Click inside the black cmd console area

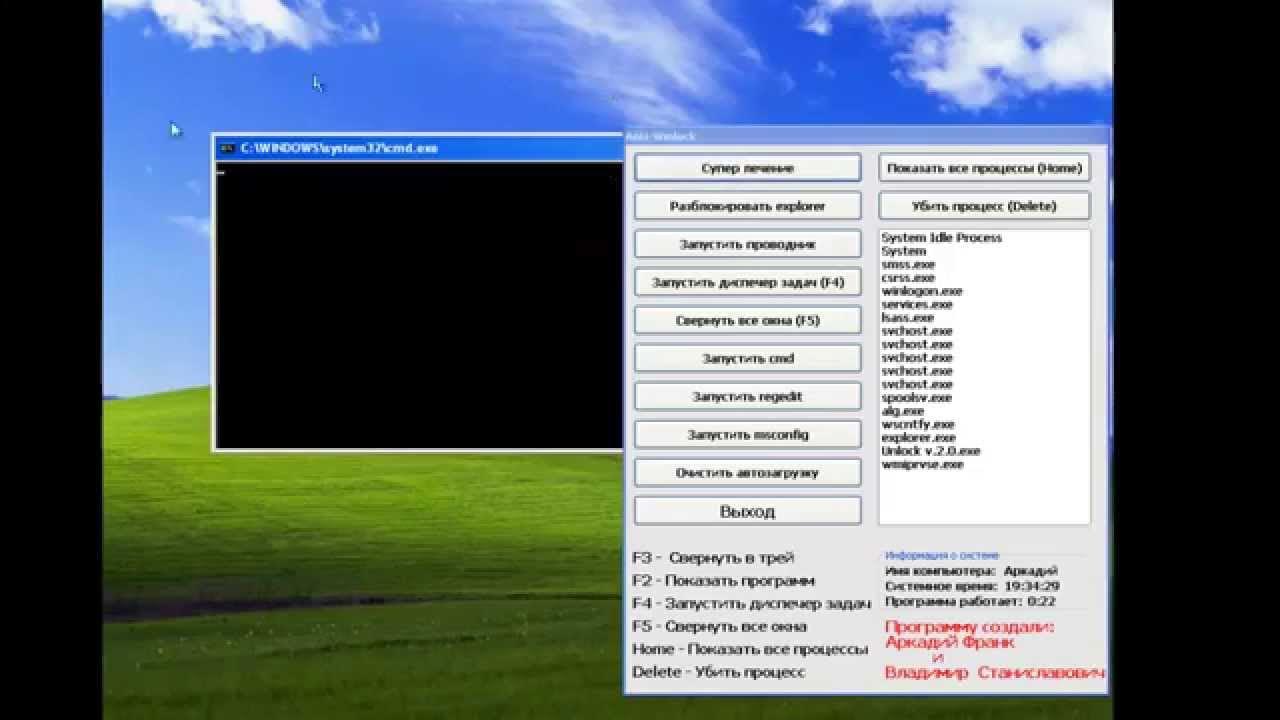(x=420, y=304)
